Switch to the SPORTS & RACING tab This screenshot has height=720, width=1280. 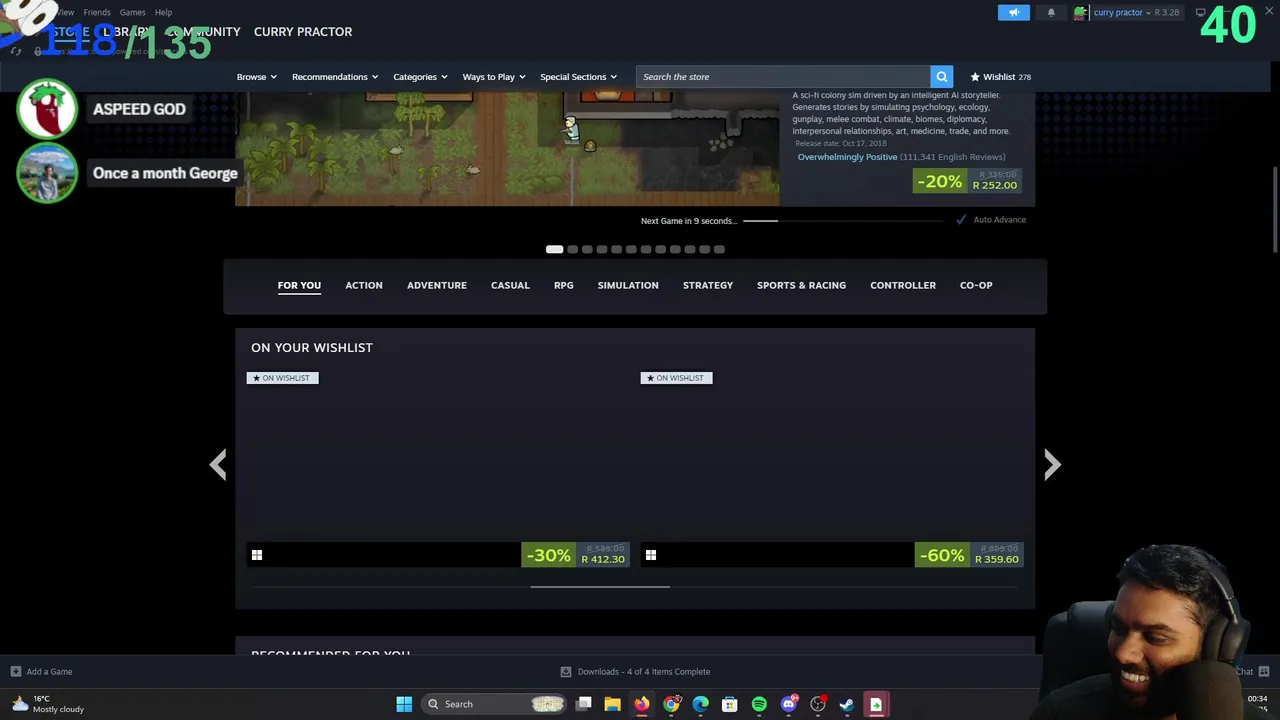[801, 285]
